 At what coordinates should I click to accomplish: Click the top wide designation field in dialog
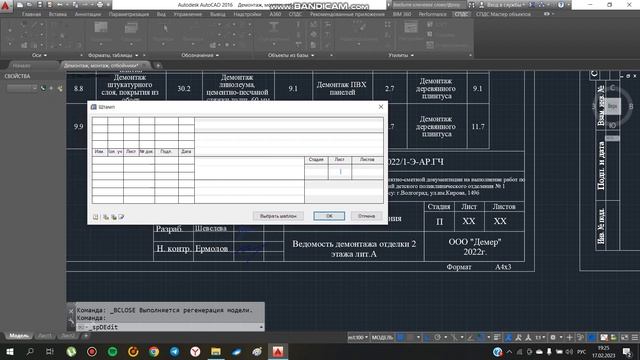tap(289, 125)
